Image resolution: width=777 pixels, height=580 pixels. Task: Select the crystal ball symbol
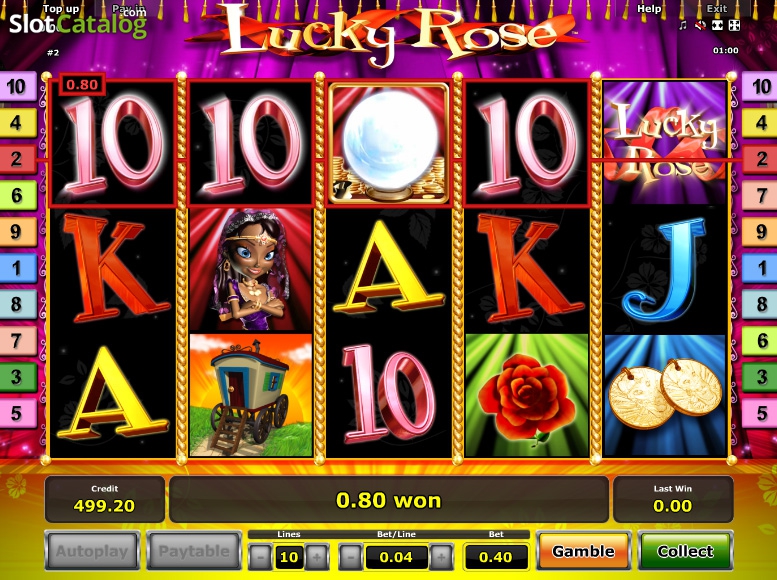pyautogui.click(x=388, y=143)
